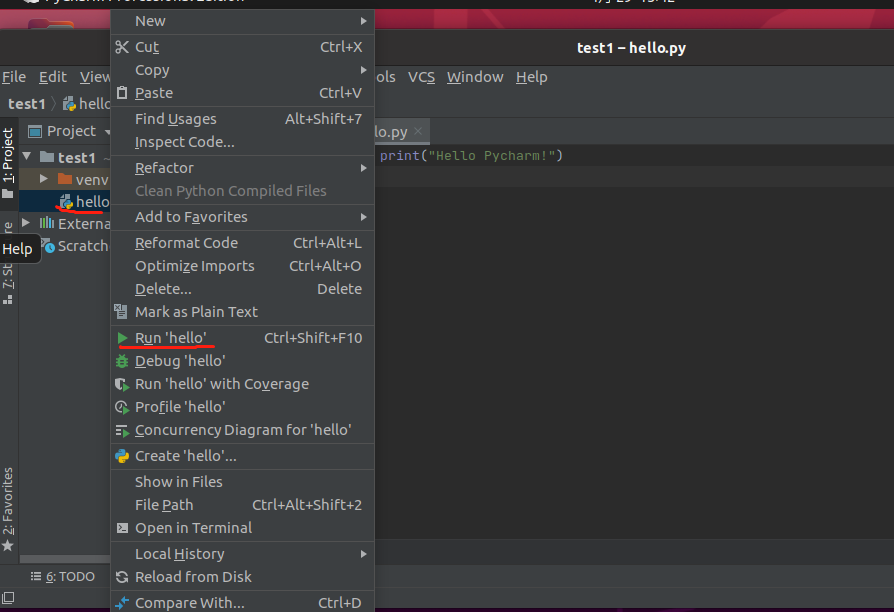
Task: Click the External Libraries bars icon
Action: click(x=47, y=222)
